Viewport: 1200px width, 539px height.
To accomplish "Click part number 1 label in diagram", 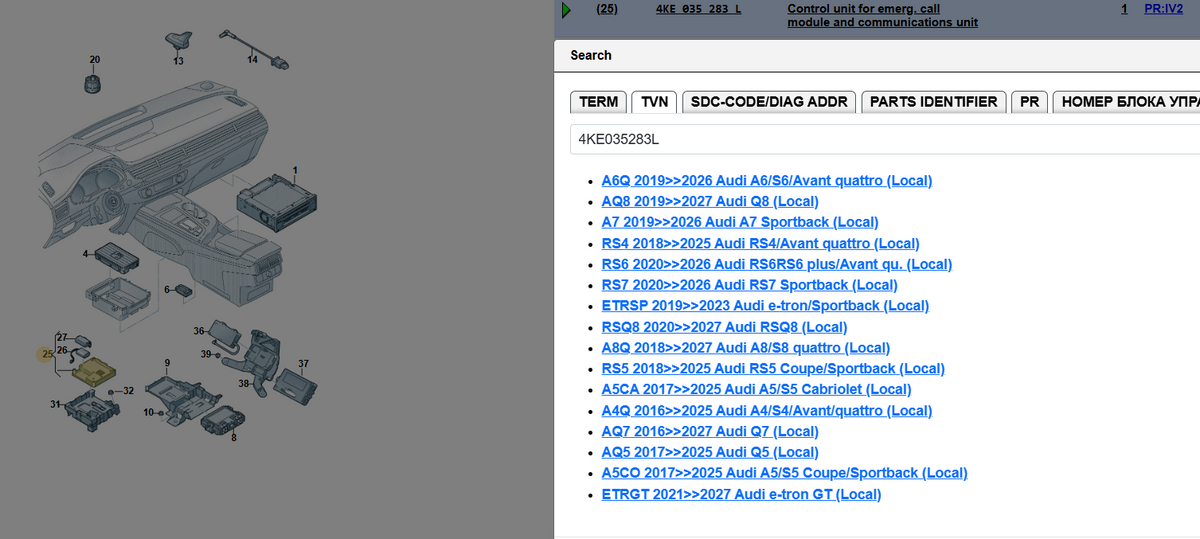I will [x=295, y=169].
